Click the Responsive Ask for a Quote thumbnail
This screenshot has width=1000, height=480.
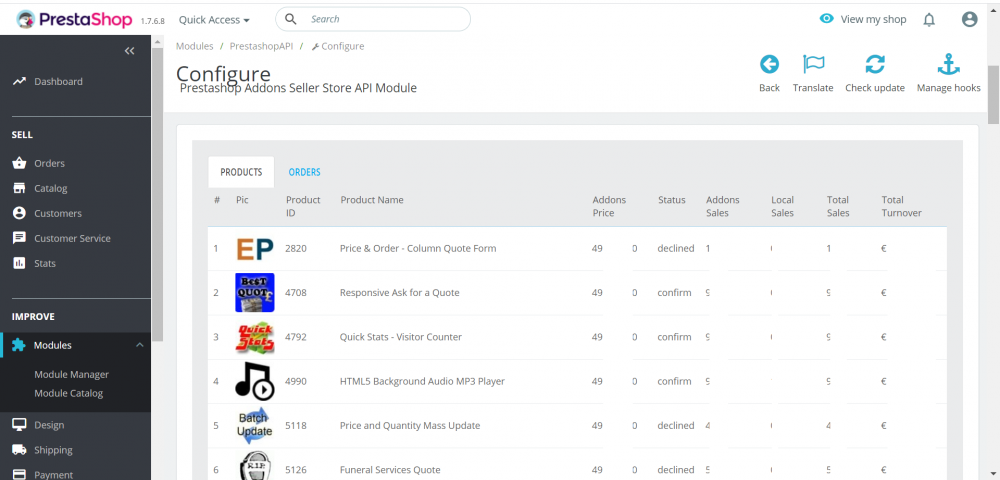tap(254, 293)
